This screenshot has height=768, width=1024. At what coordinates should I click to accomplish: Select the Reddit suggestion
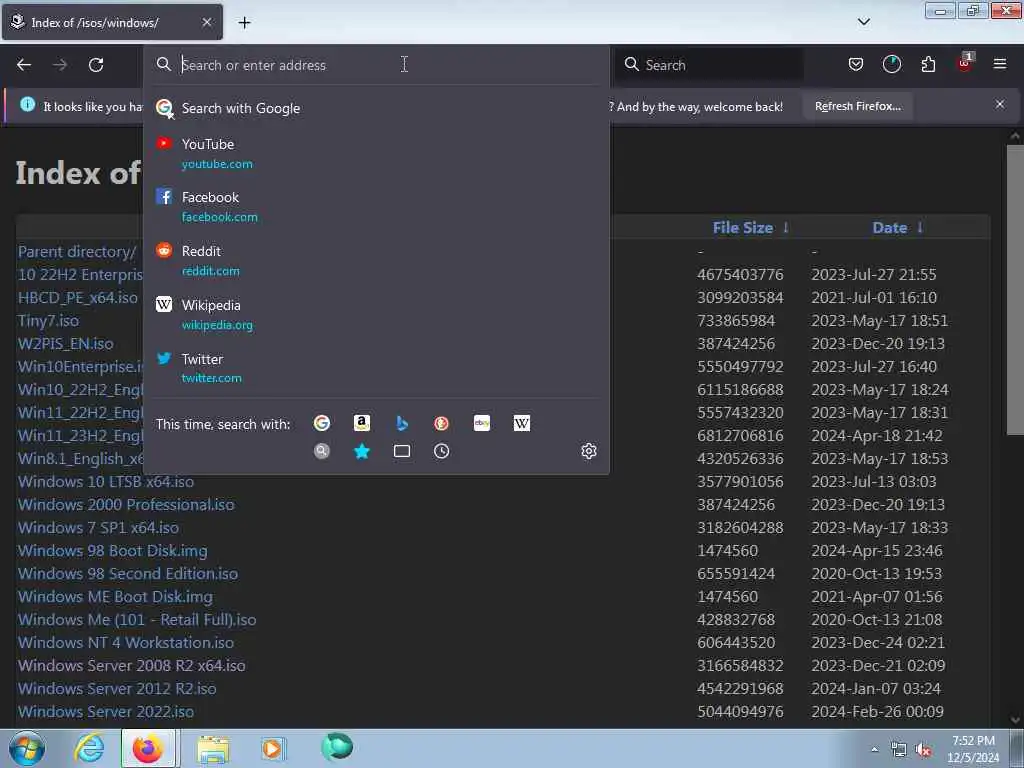pos(377,261)
